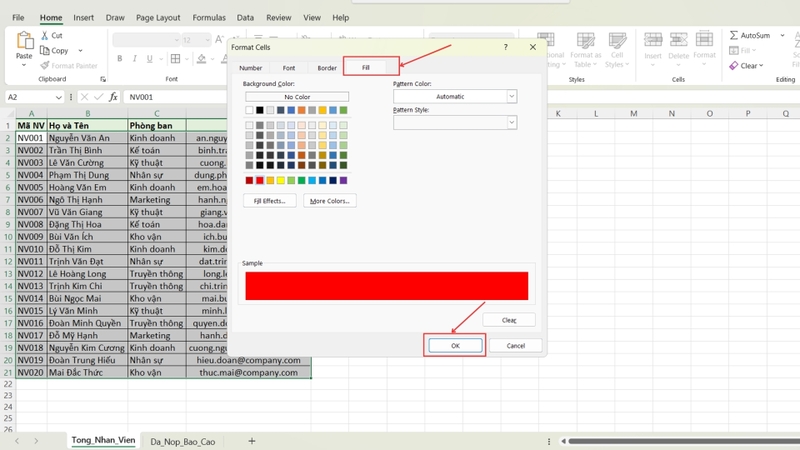Click the Clear button in dialog
Image resolution: width=800 pixels, height=450 pixels.
pyautogui.click(x=509, y=320)
